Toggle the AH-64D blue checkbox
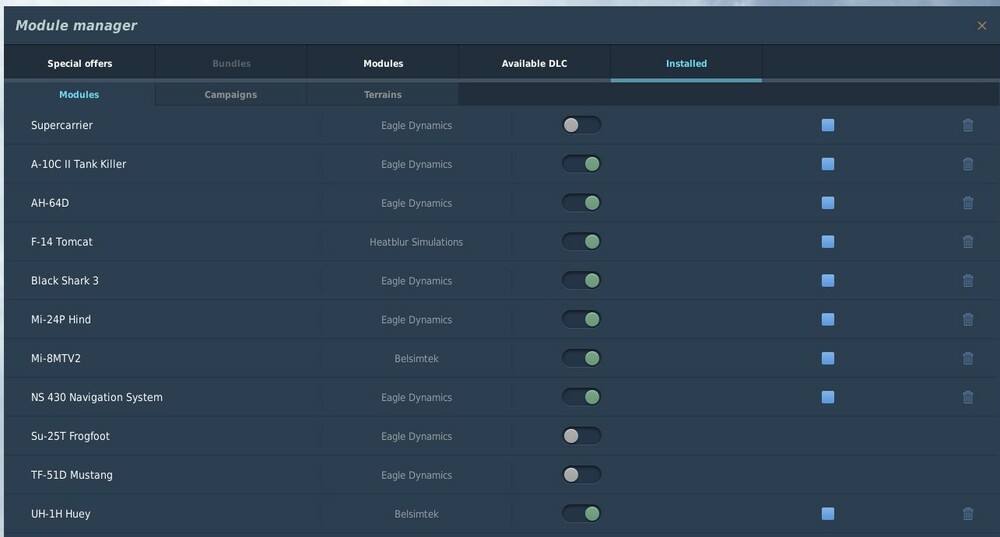This screenshot has height=537, width=1000. tap(828, 203)
